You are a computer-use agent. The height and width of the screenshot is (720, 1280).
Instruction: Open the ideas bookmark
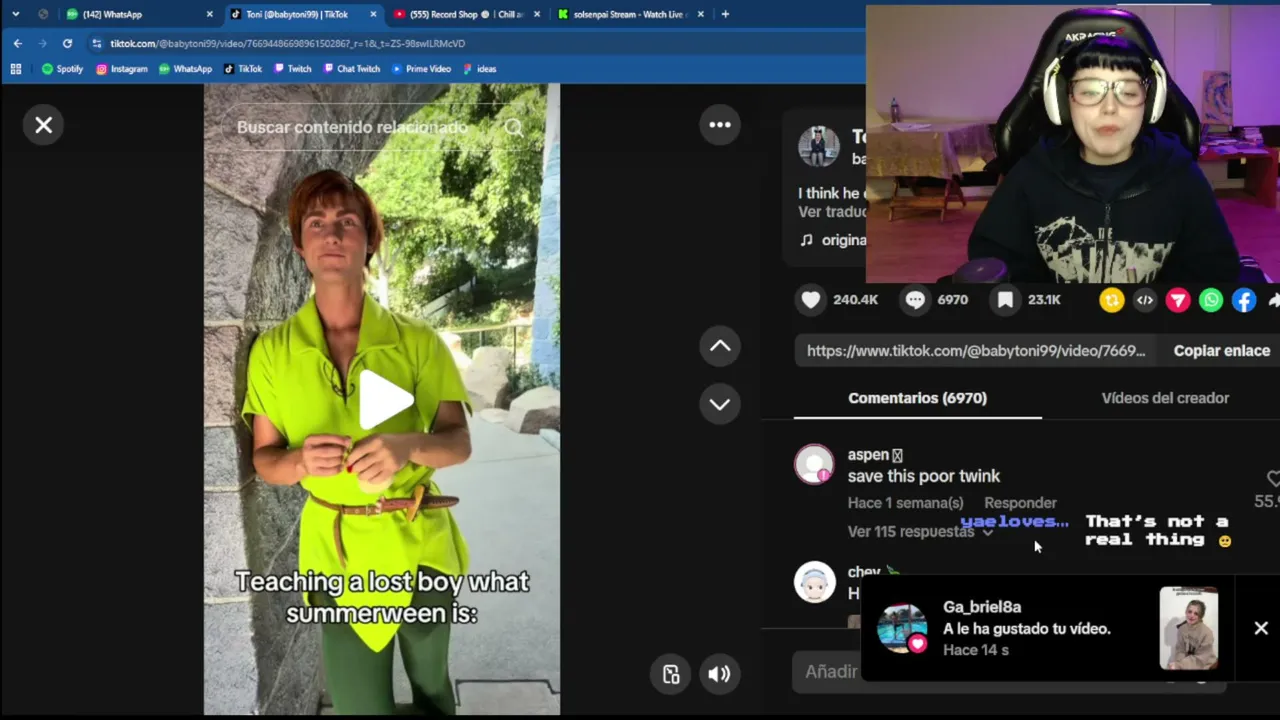(x=480, y=69)
